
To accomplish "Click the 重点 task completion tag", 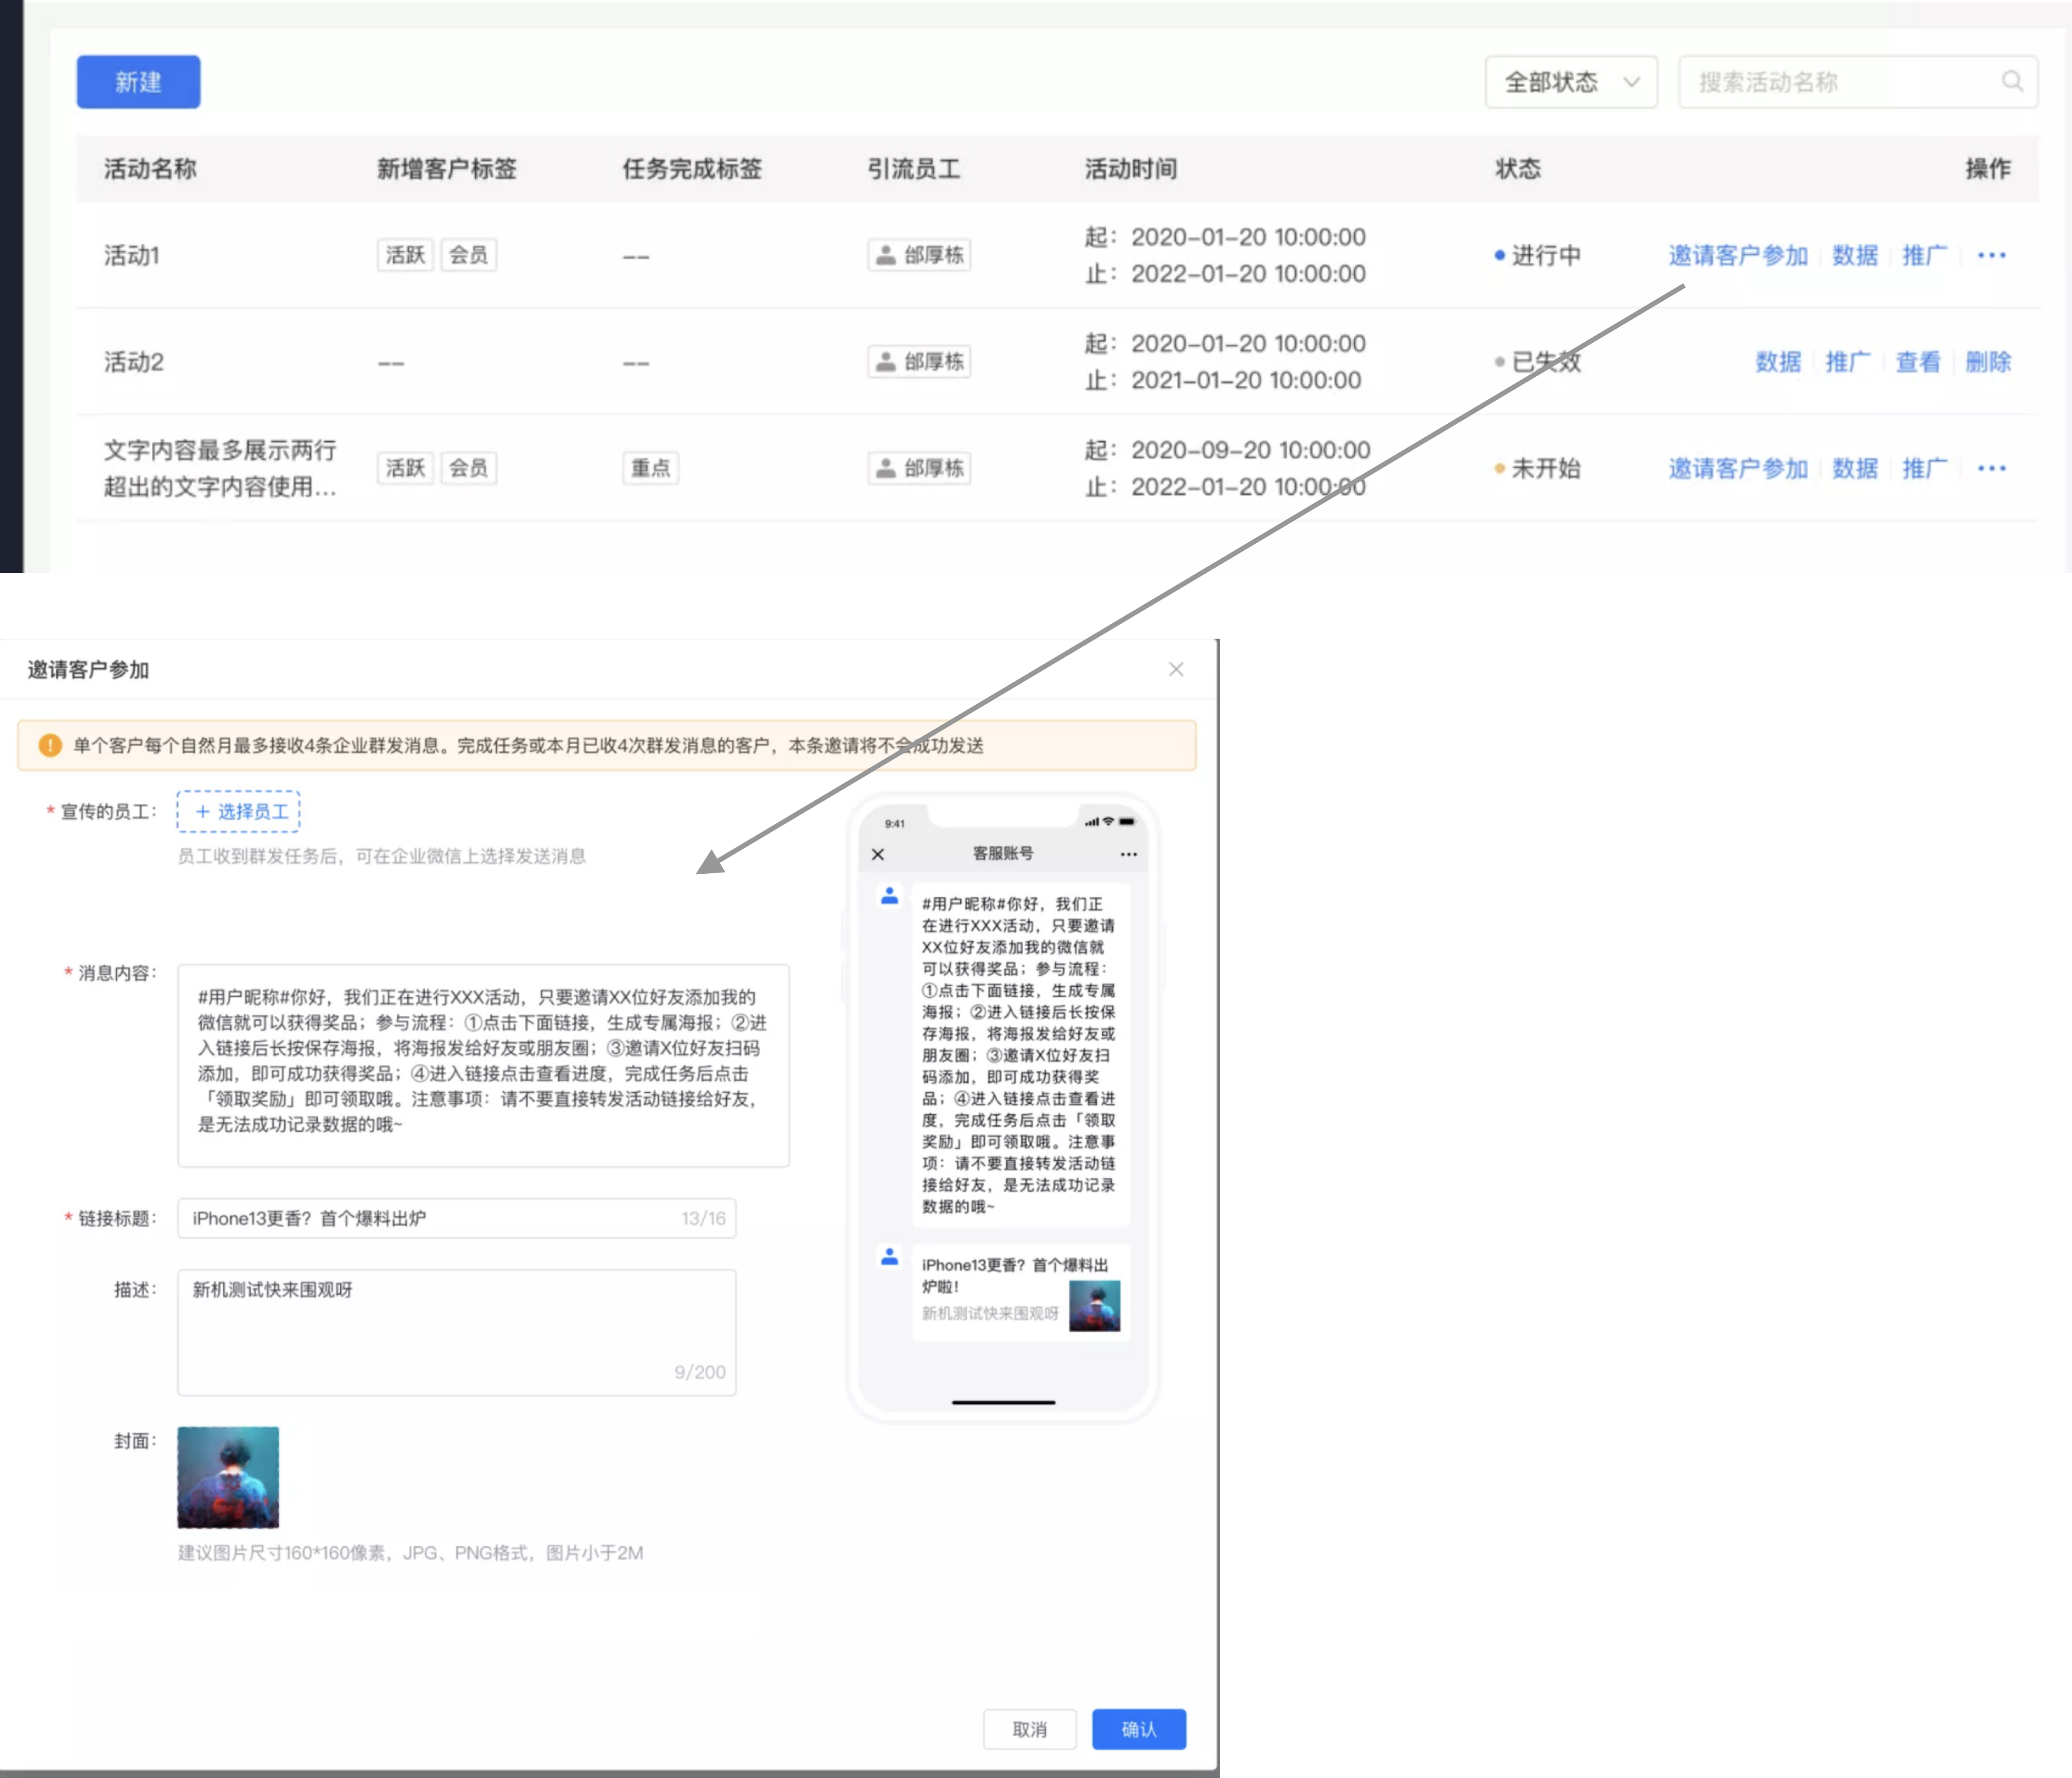I will (650, 468).
